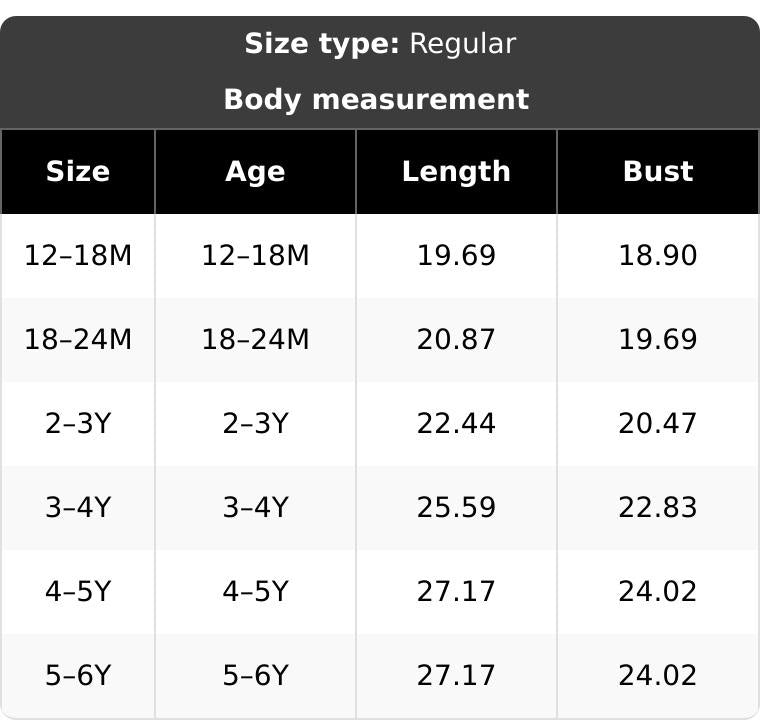The width and height of the screenshot is (760, 720).
Task: Click the Bust column header
Action: point(658,172)
